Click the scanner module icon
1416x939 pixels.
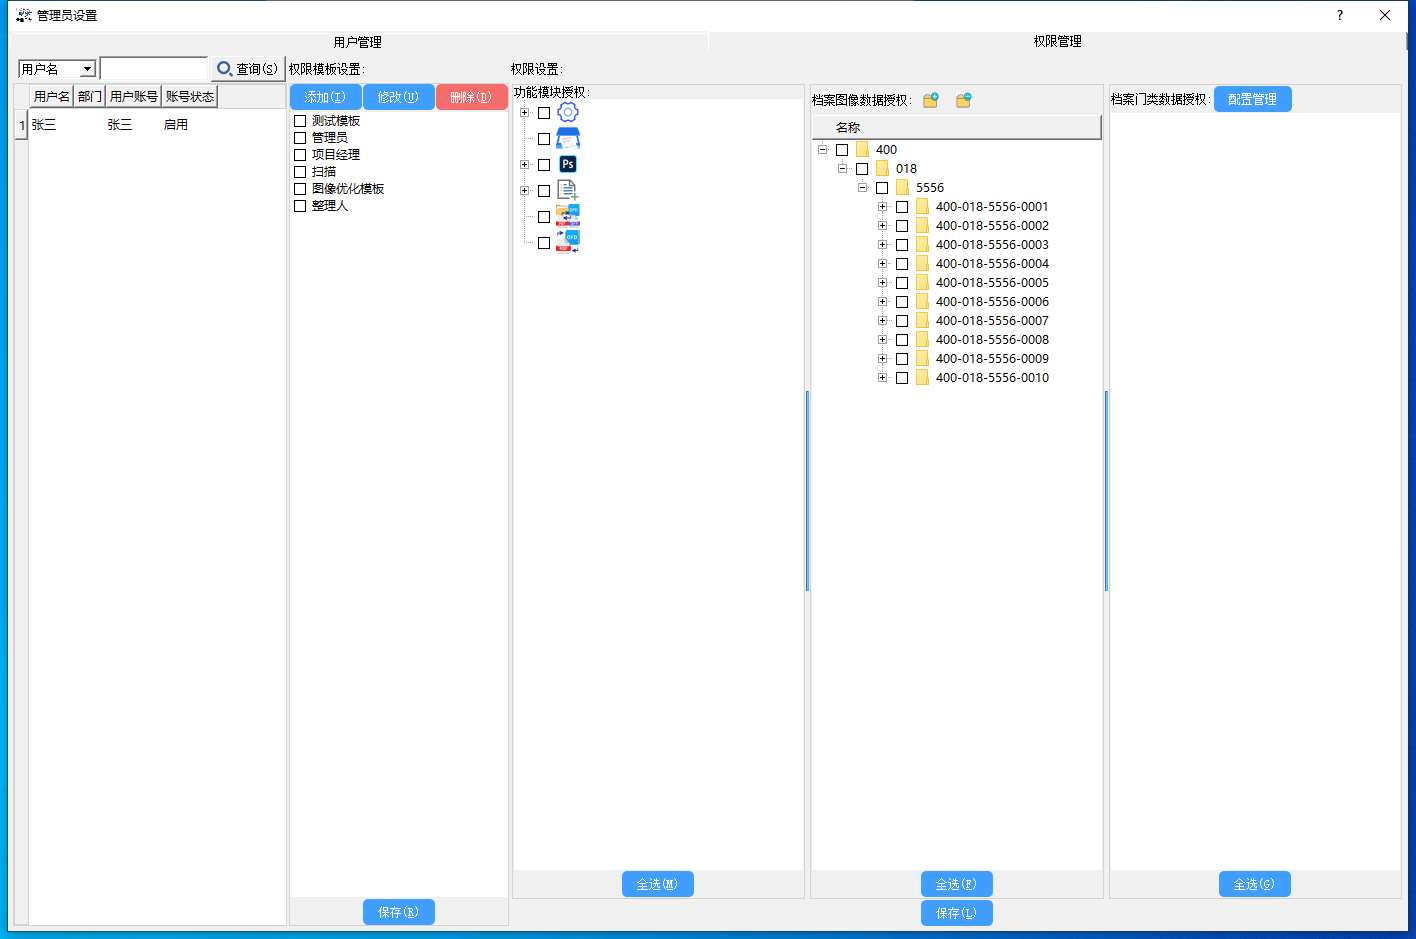pyautogui.click(x=568, y=138)
